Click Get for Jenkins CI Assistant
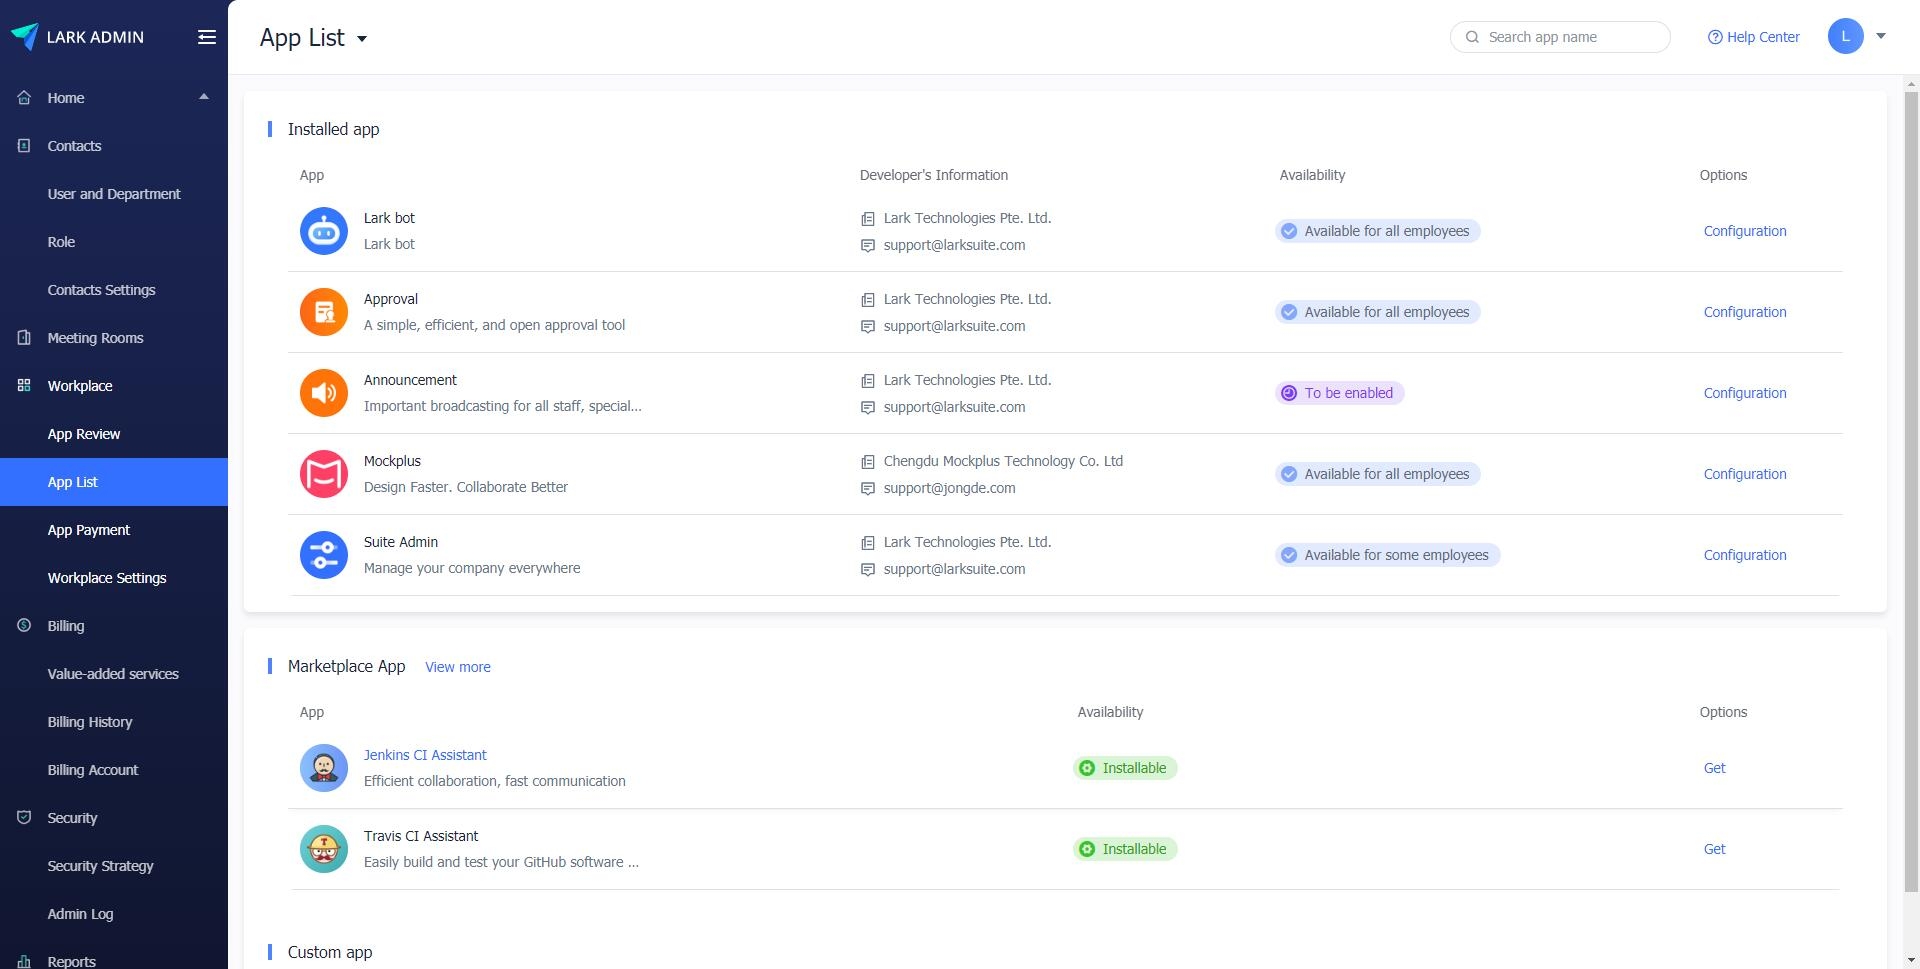The height and width of the screenshot is (969, 1920). point(1714,768)
